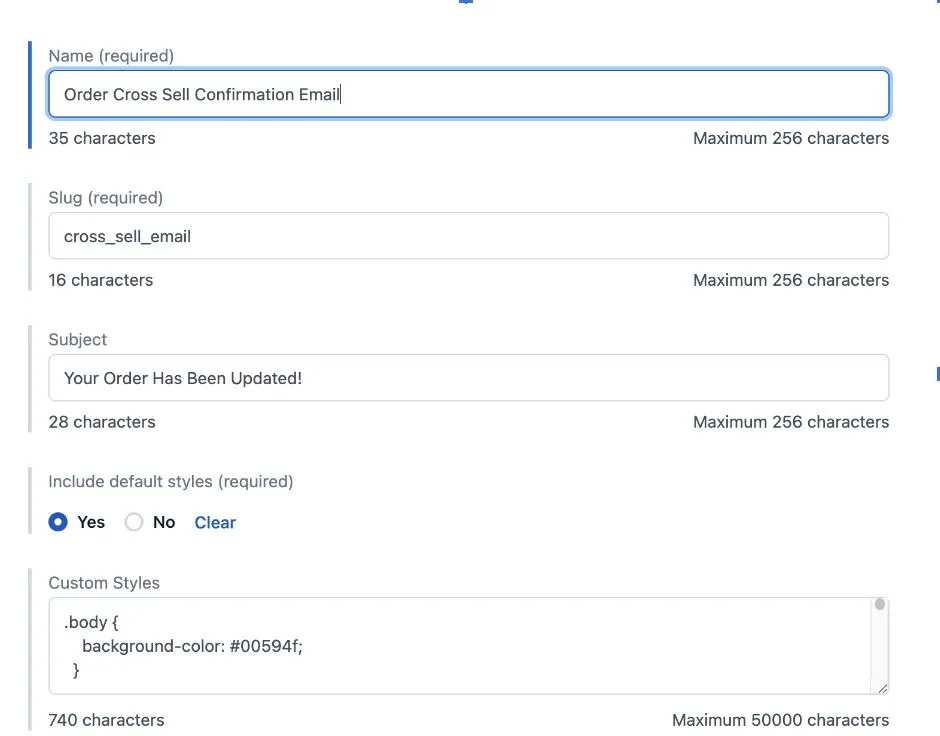Select No for Include default styles
Viewport: 940px width, 736px height.
134,522
